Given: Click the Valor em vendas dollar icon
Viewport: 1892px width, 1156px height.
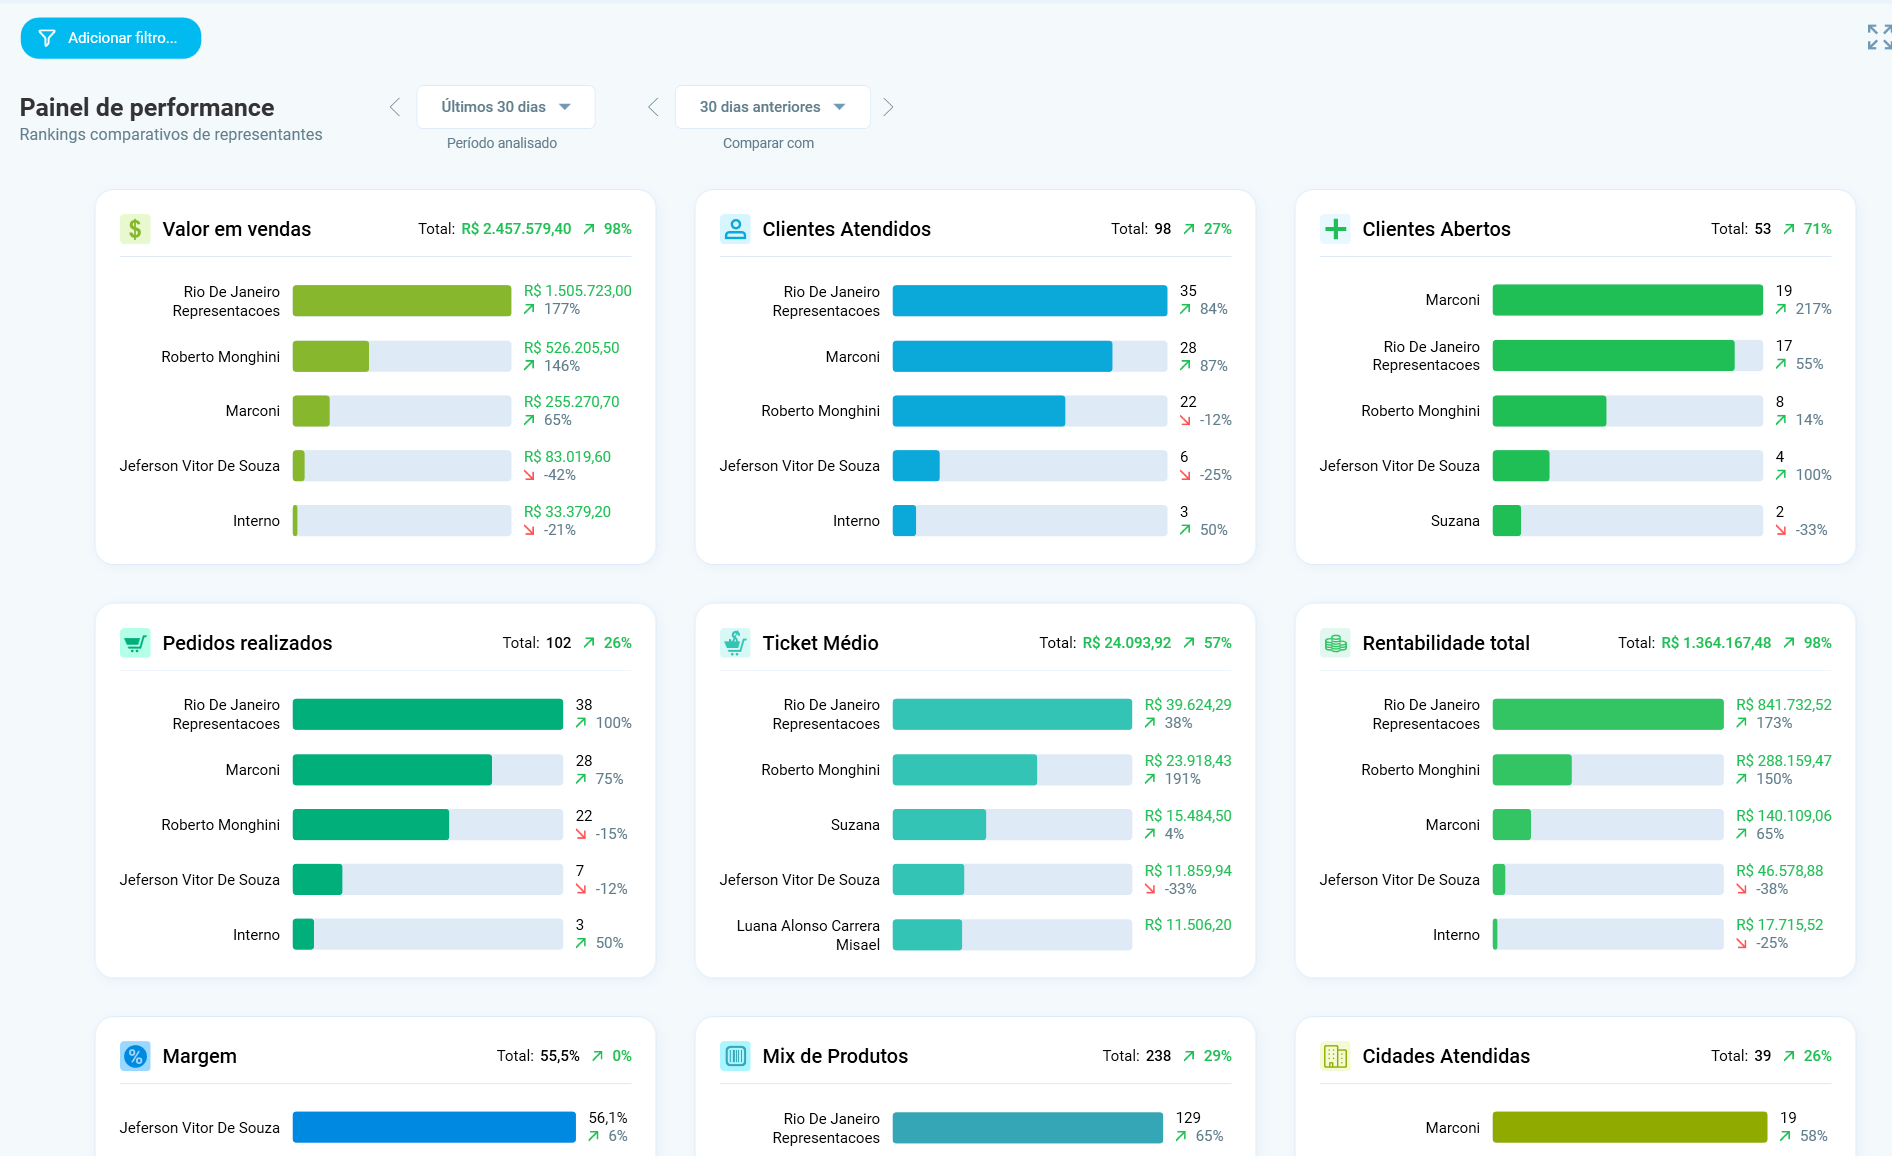Looking at the screenshot, I should pos(135,229).
